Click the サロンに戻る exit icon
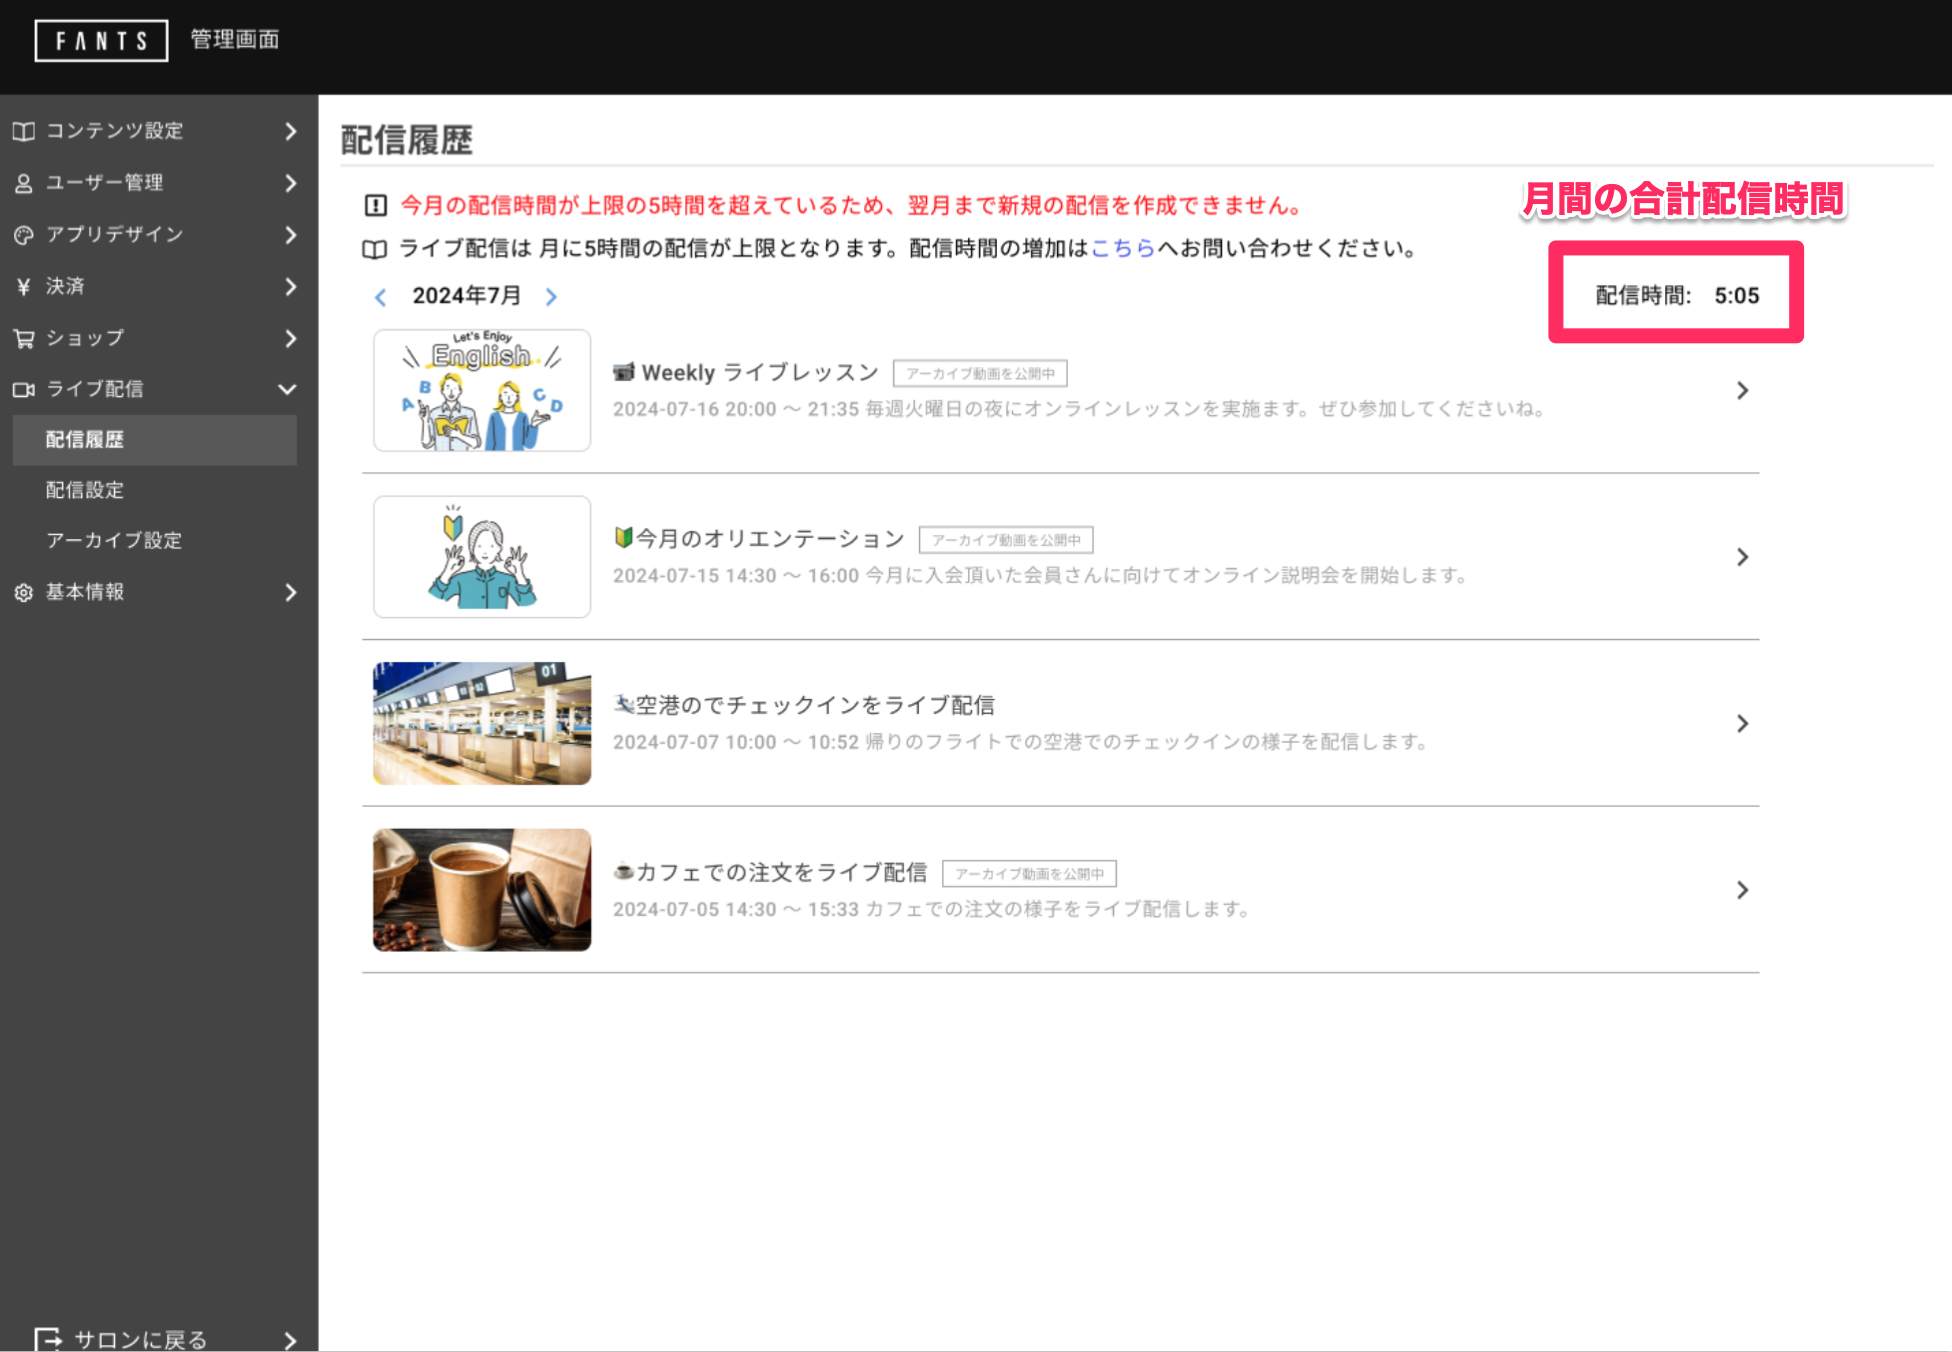The image size is (1952, 1352). pyautogui.click(x=48, y=1339)
